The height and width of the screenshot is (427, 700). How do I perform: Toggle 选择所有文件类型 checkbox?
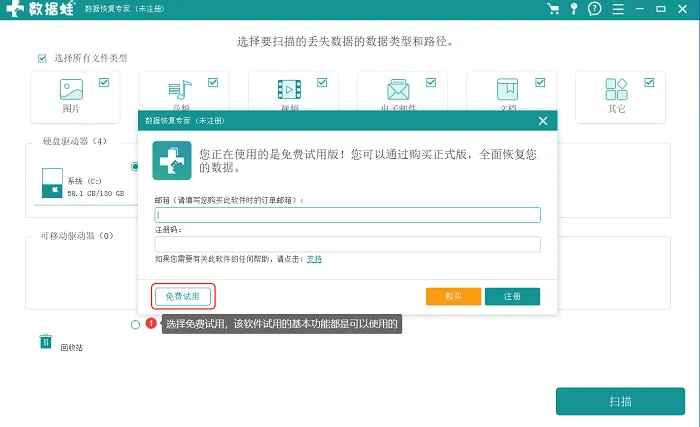click(42, 59)
